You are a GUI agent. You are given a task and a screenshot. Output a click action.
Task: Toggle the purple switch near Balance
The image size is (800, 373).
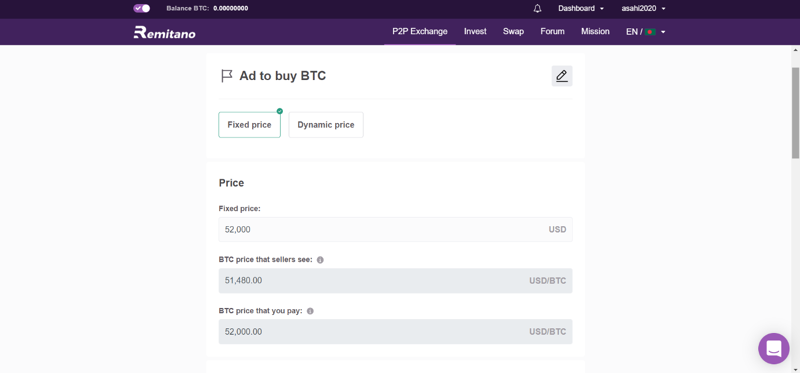click(141, 8)
